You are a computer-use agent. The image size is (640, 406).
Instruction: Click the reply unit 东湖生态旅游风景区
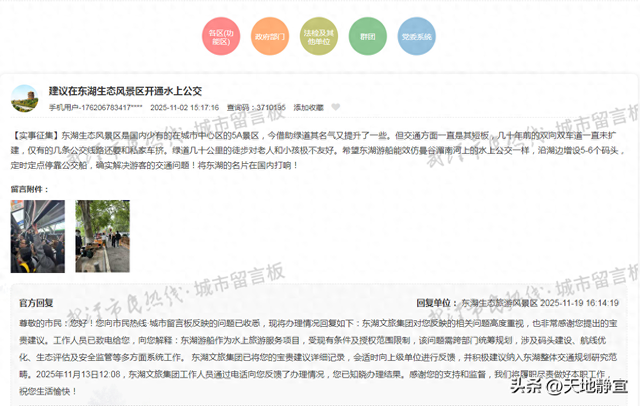click(499, 303)
